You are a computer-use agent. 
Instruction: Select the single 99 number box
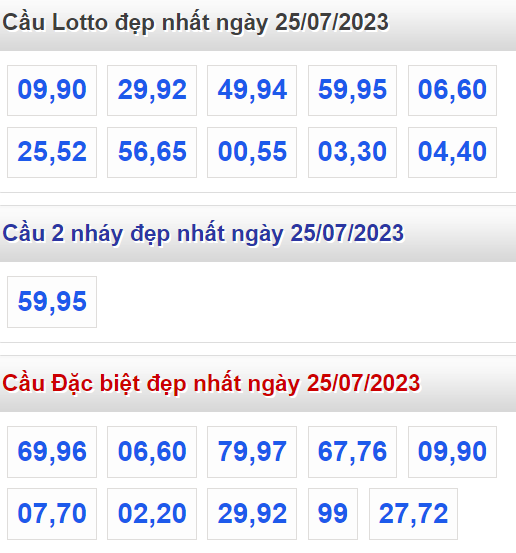(333, 514)
